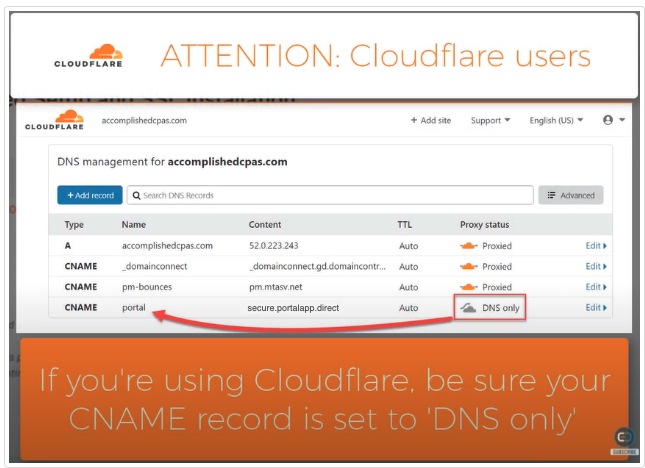645x468 pixels.
Task: Click the Add record button
Action: [x=90, y=195]
